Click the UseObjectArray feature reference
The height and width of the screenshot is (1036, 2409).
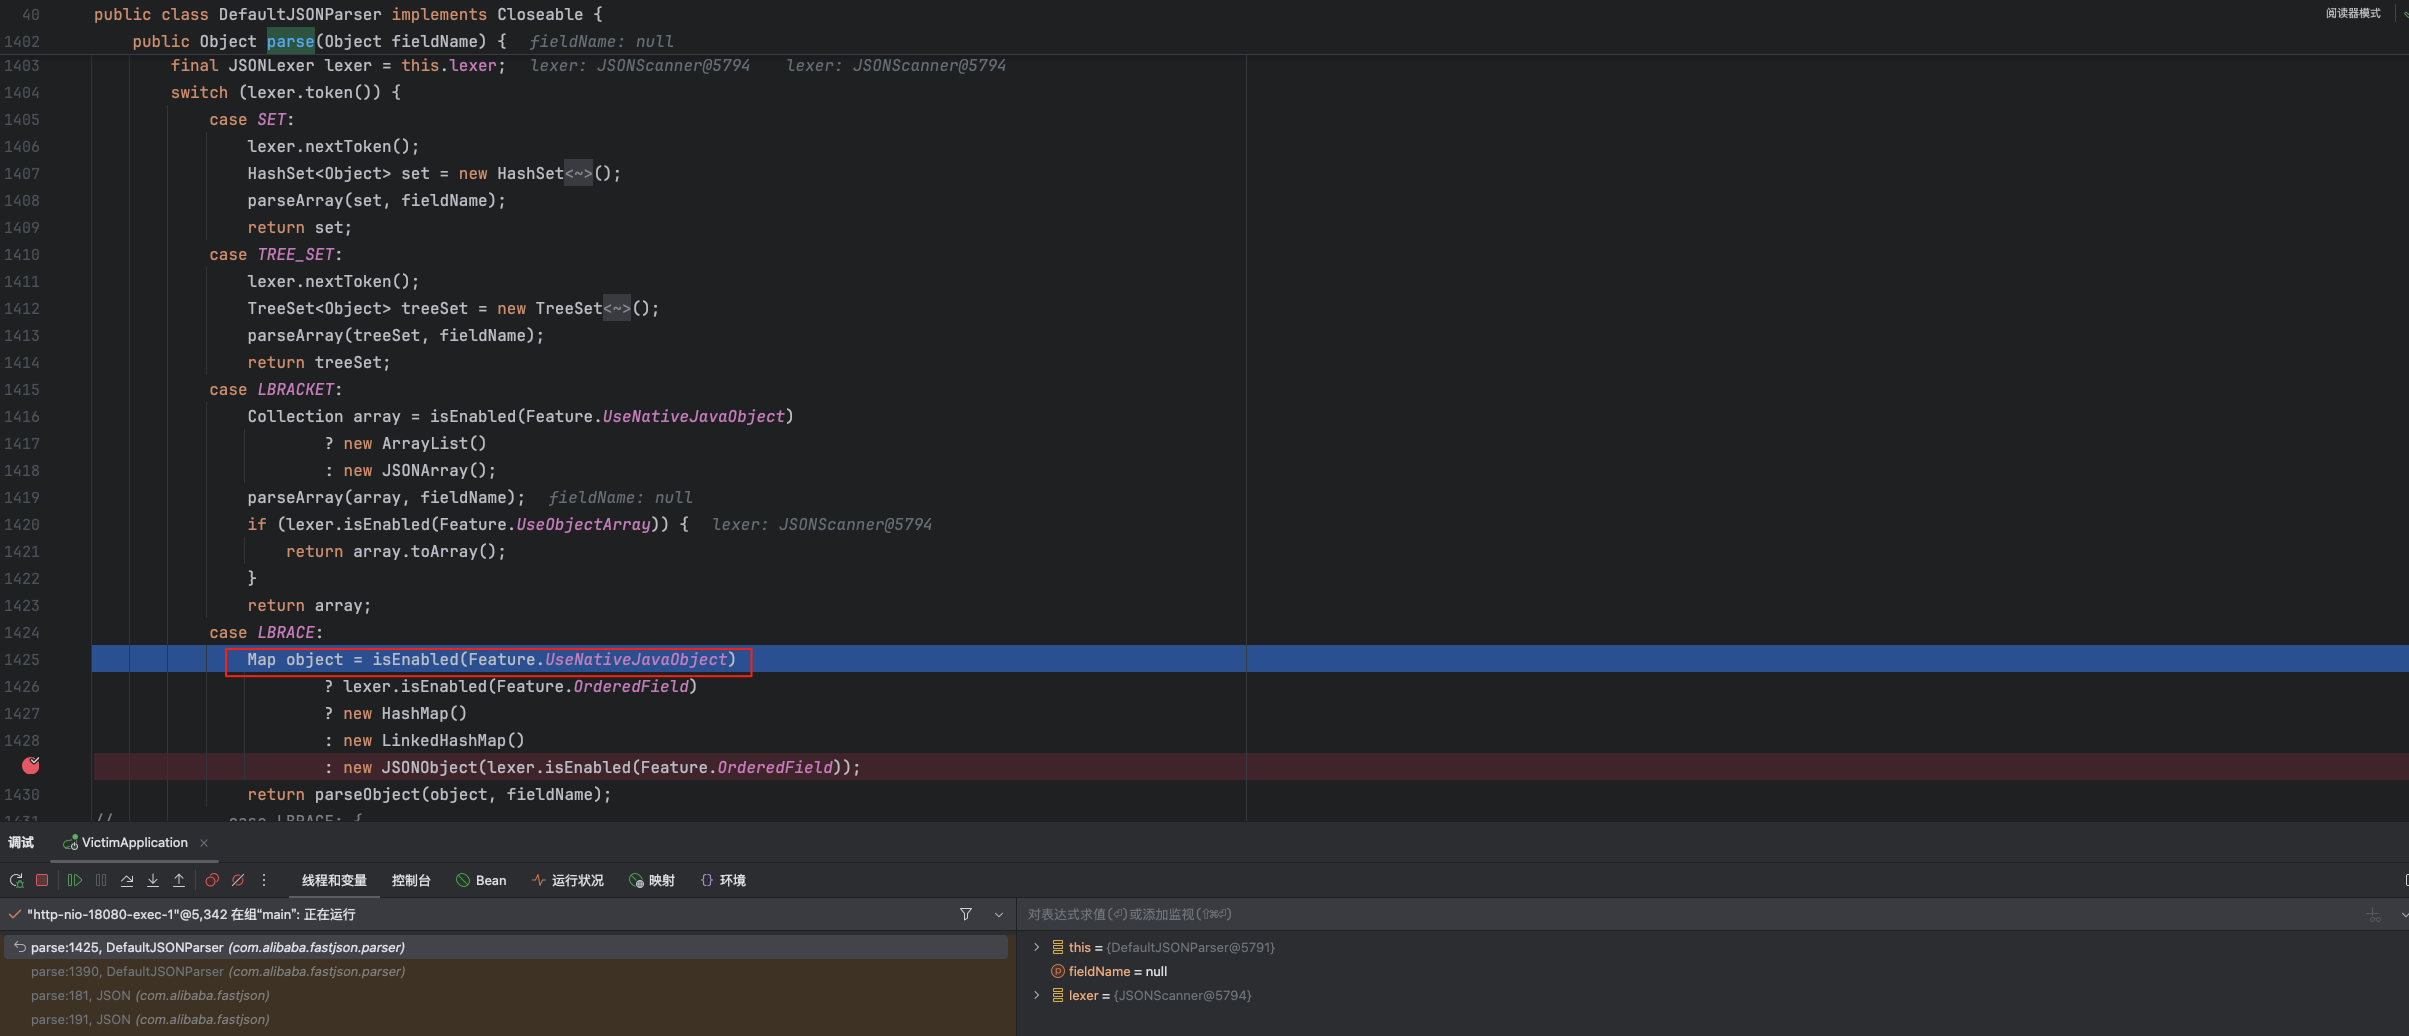click(583, 524)
